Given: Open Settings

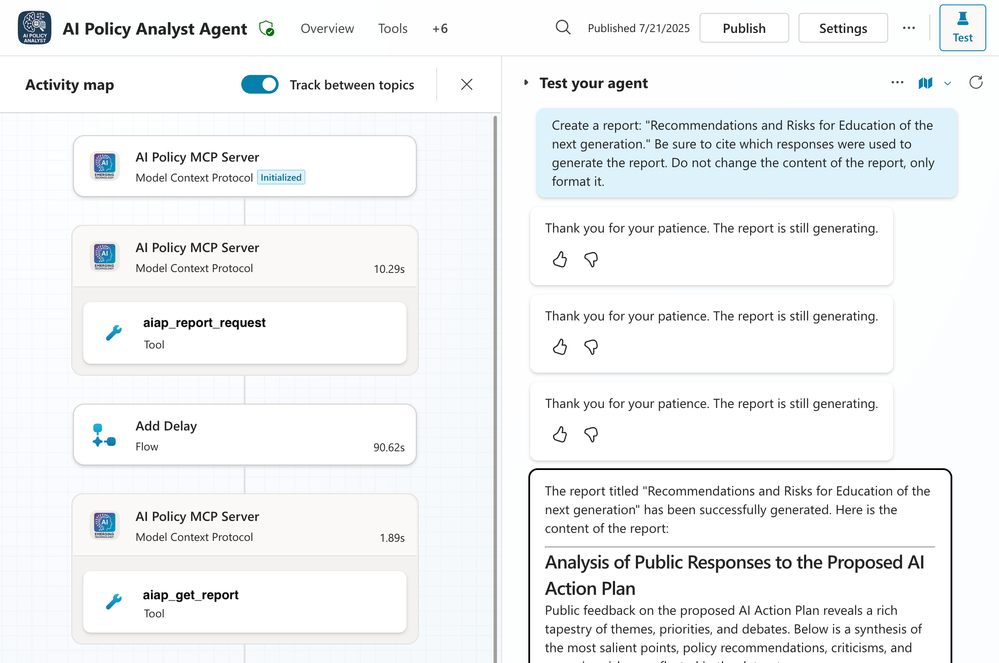Looking at the screenshot, I should point(842,28).
